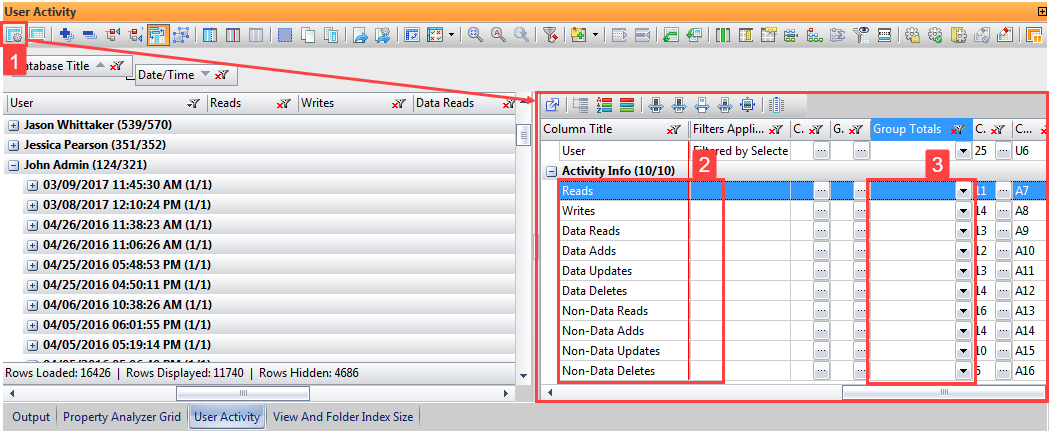Click the filter icon on the Date/Time chip

coord(222,75)
